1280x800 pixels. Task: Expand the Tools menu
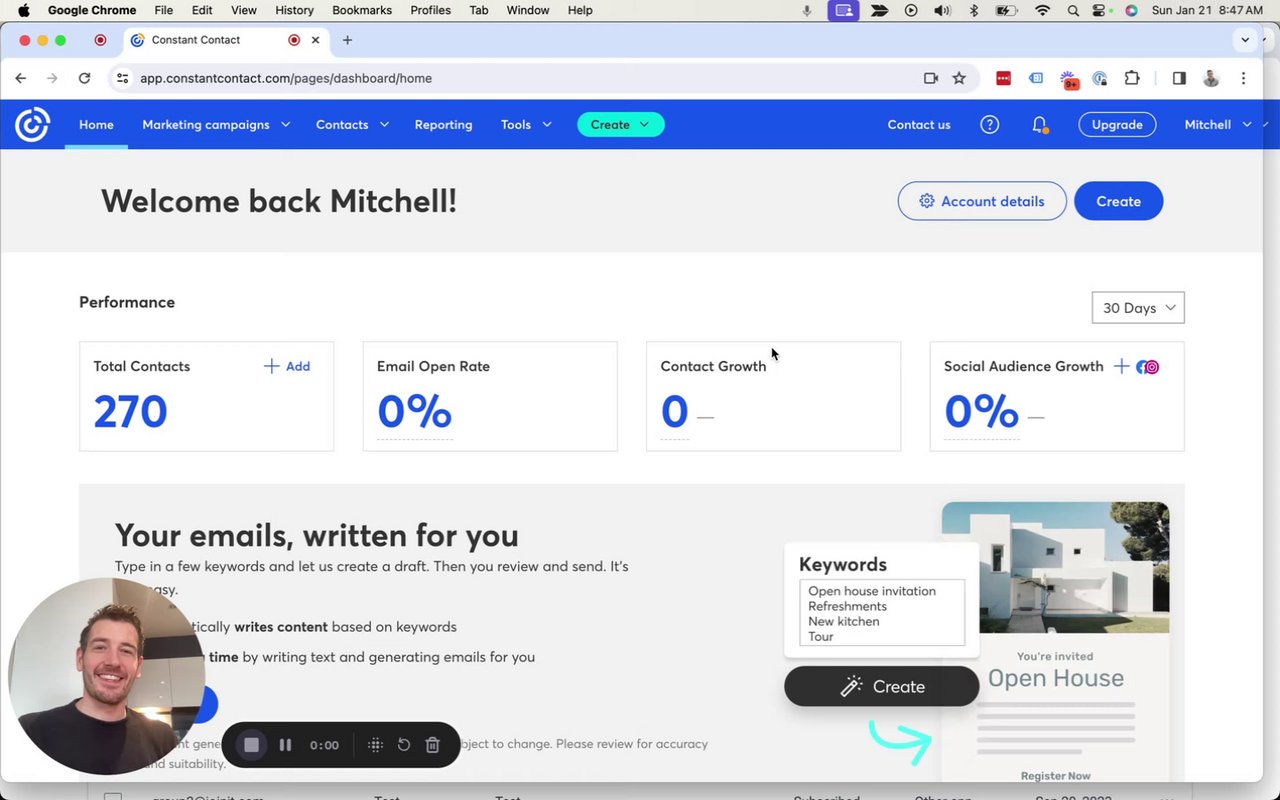click(526, 125)
